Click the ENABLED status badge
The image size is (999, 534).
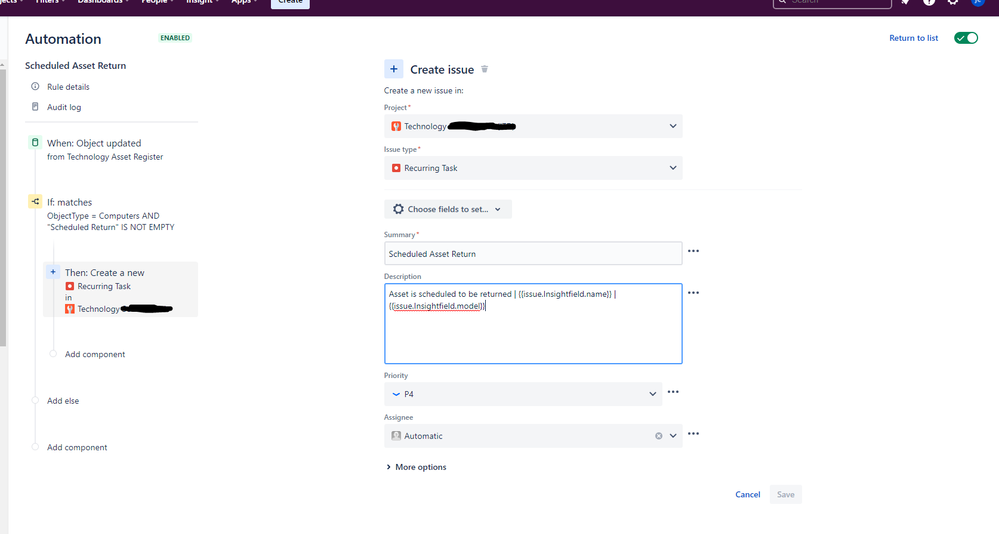point(175,38)
